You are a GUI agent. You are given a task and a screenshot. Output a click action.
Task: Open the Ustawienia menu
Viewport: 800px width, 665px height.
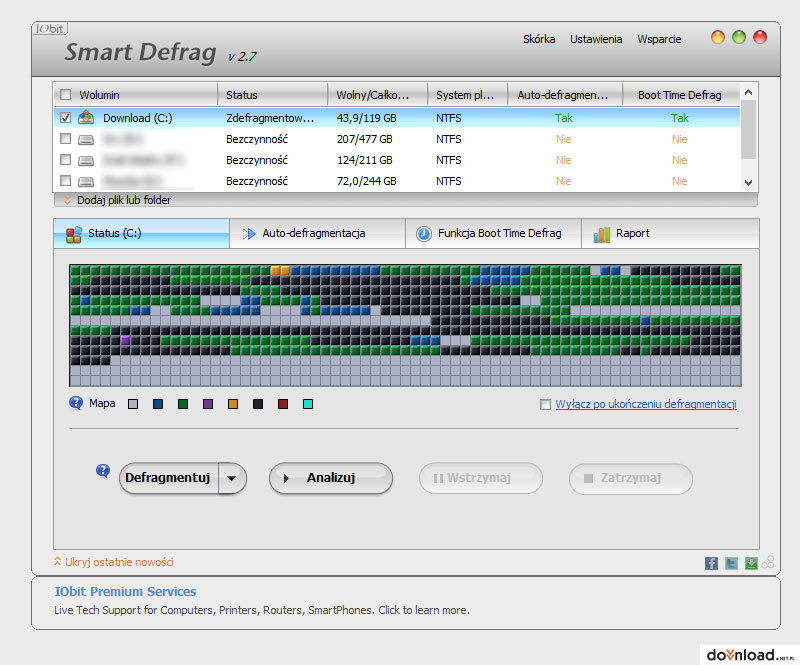tap(596, 39)
